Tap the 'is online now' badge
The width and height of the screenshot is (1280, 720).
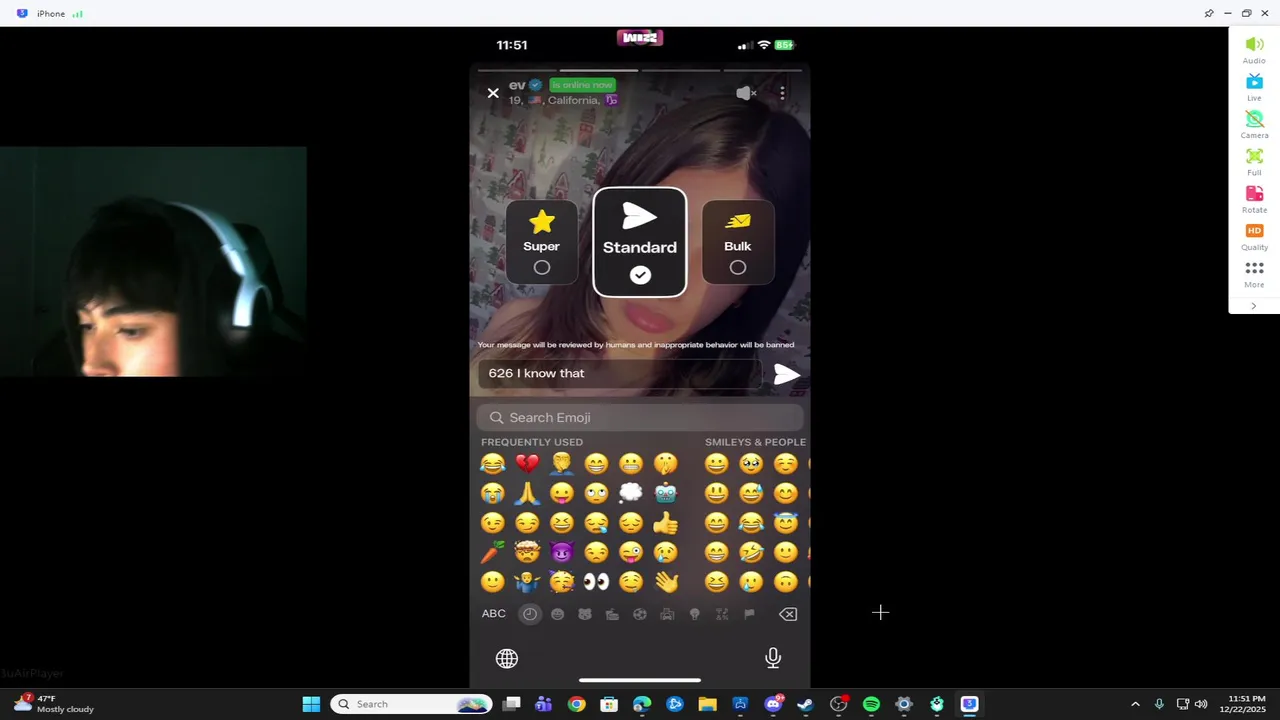[x=582, y=85]
